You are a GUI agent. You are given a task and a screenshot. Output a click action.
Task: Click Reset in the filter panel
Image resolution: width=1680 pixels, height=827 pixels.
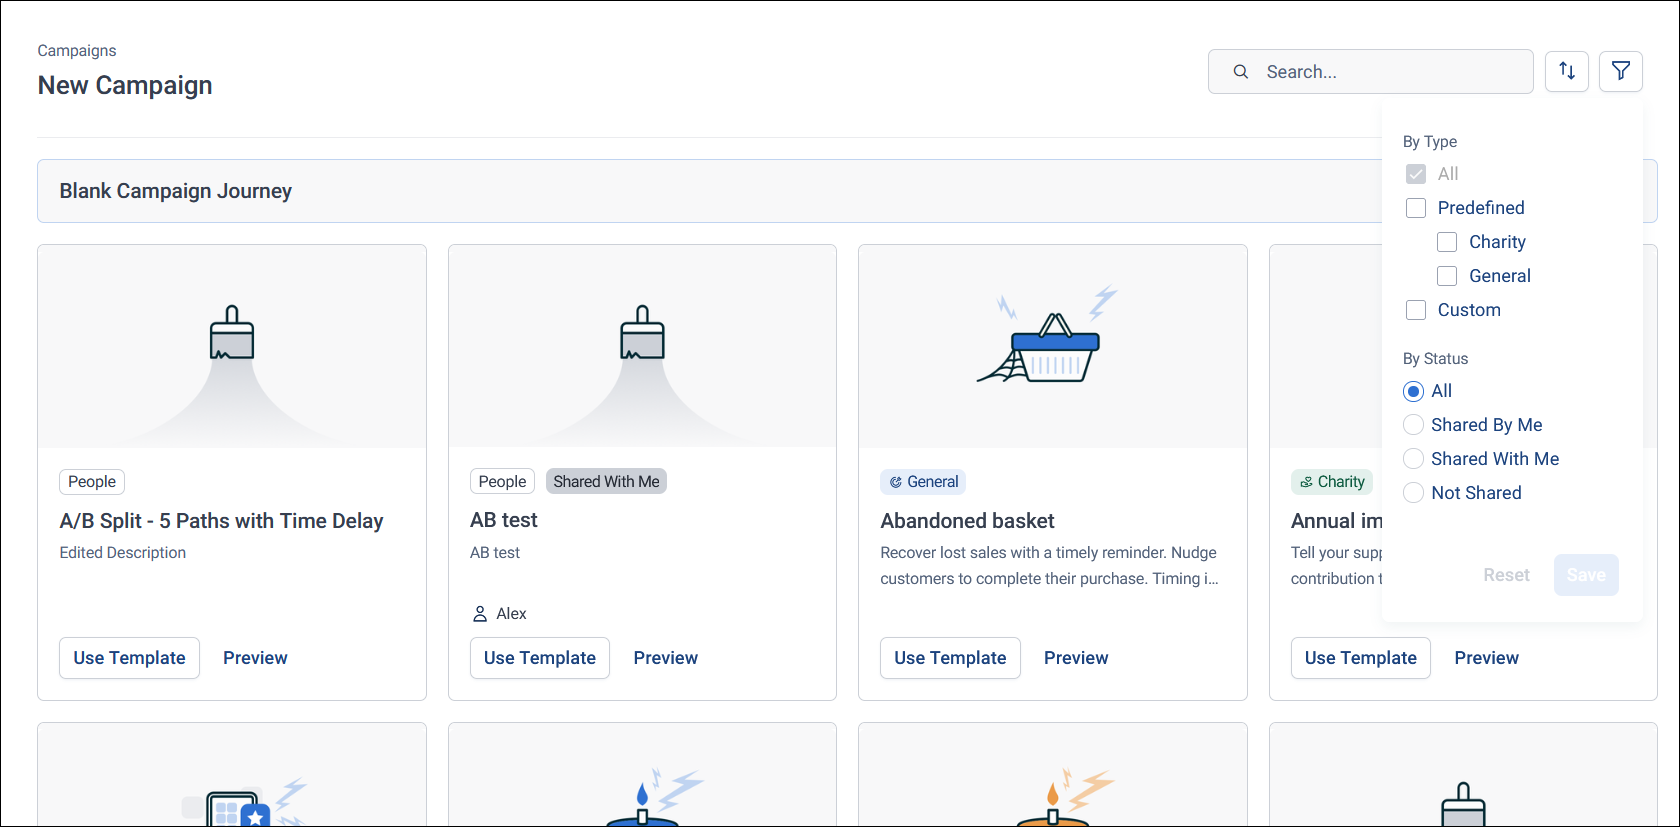1506,575
